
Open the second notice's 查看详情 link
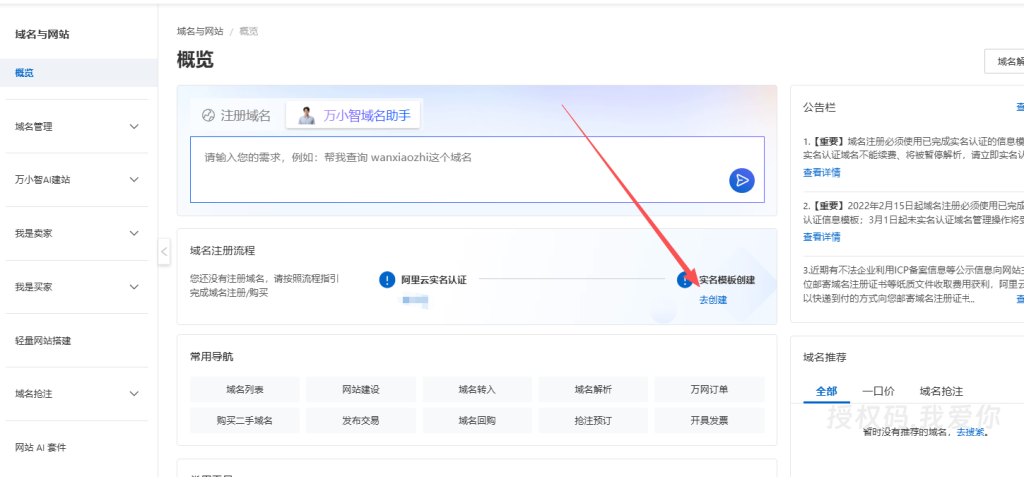pyautogui.click(x=822, y=237)
